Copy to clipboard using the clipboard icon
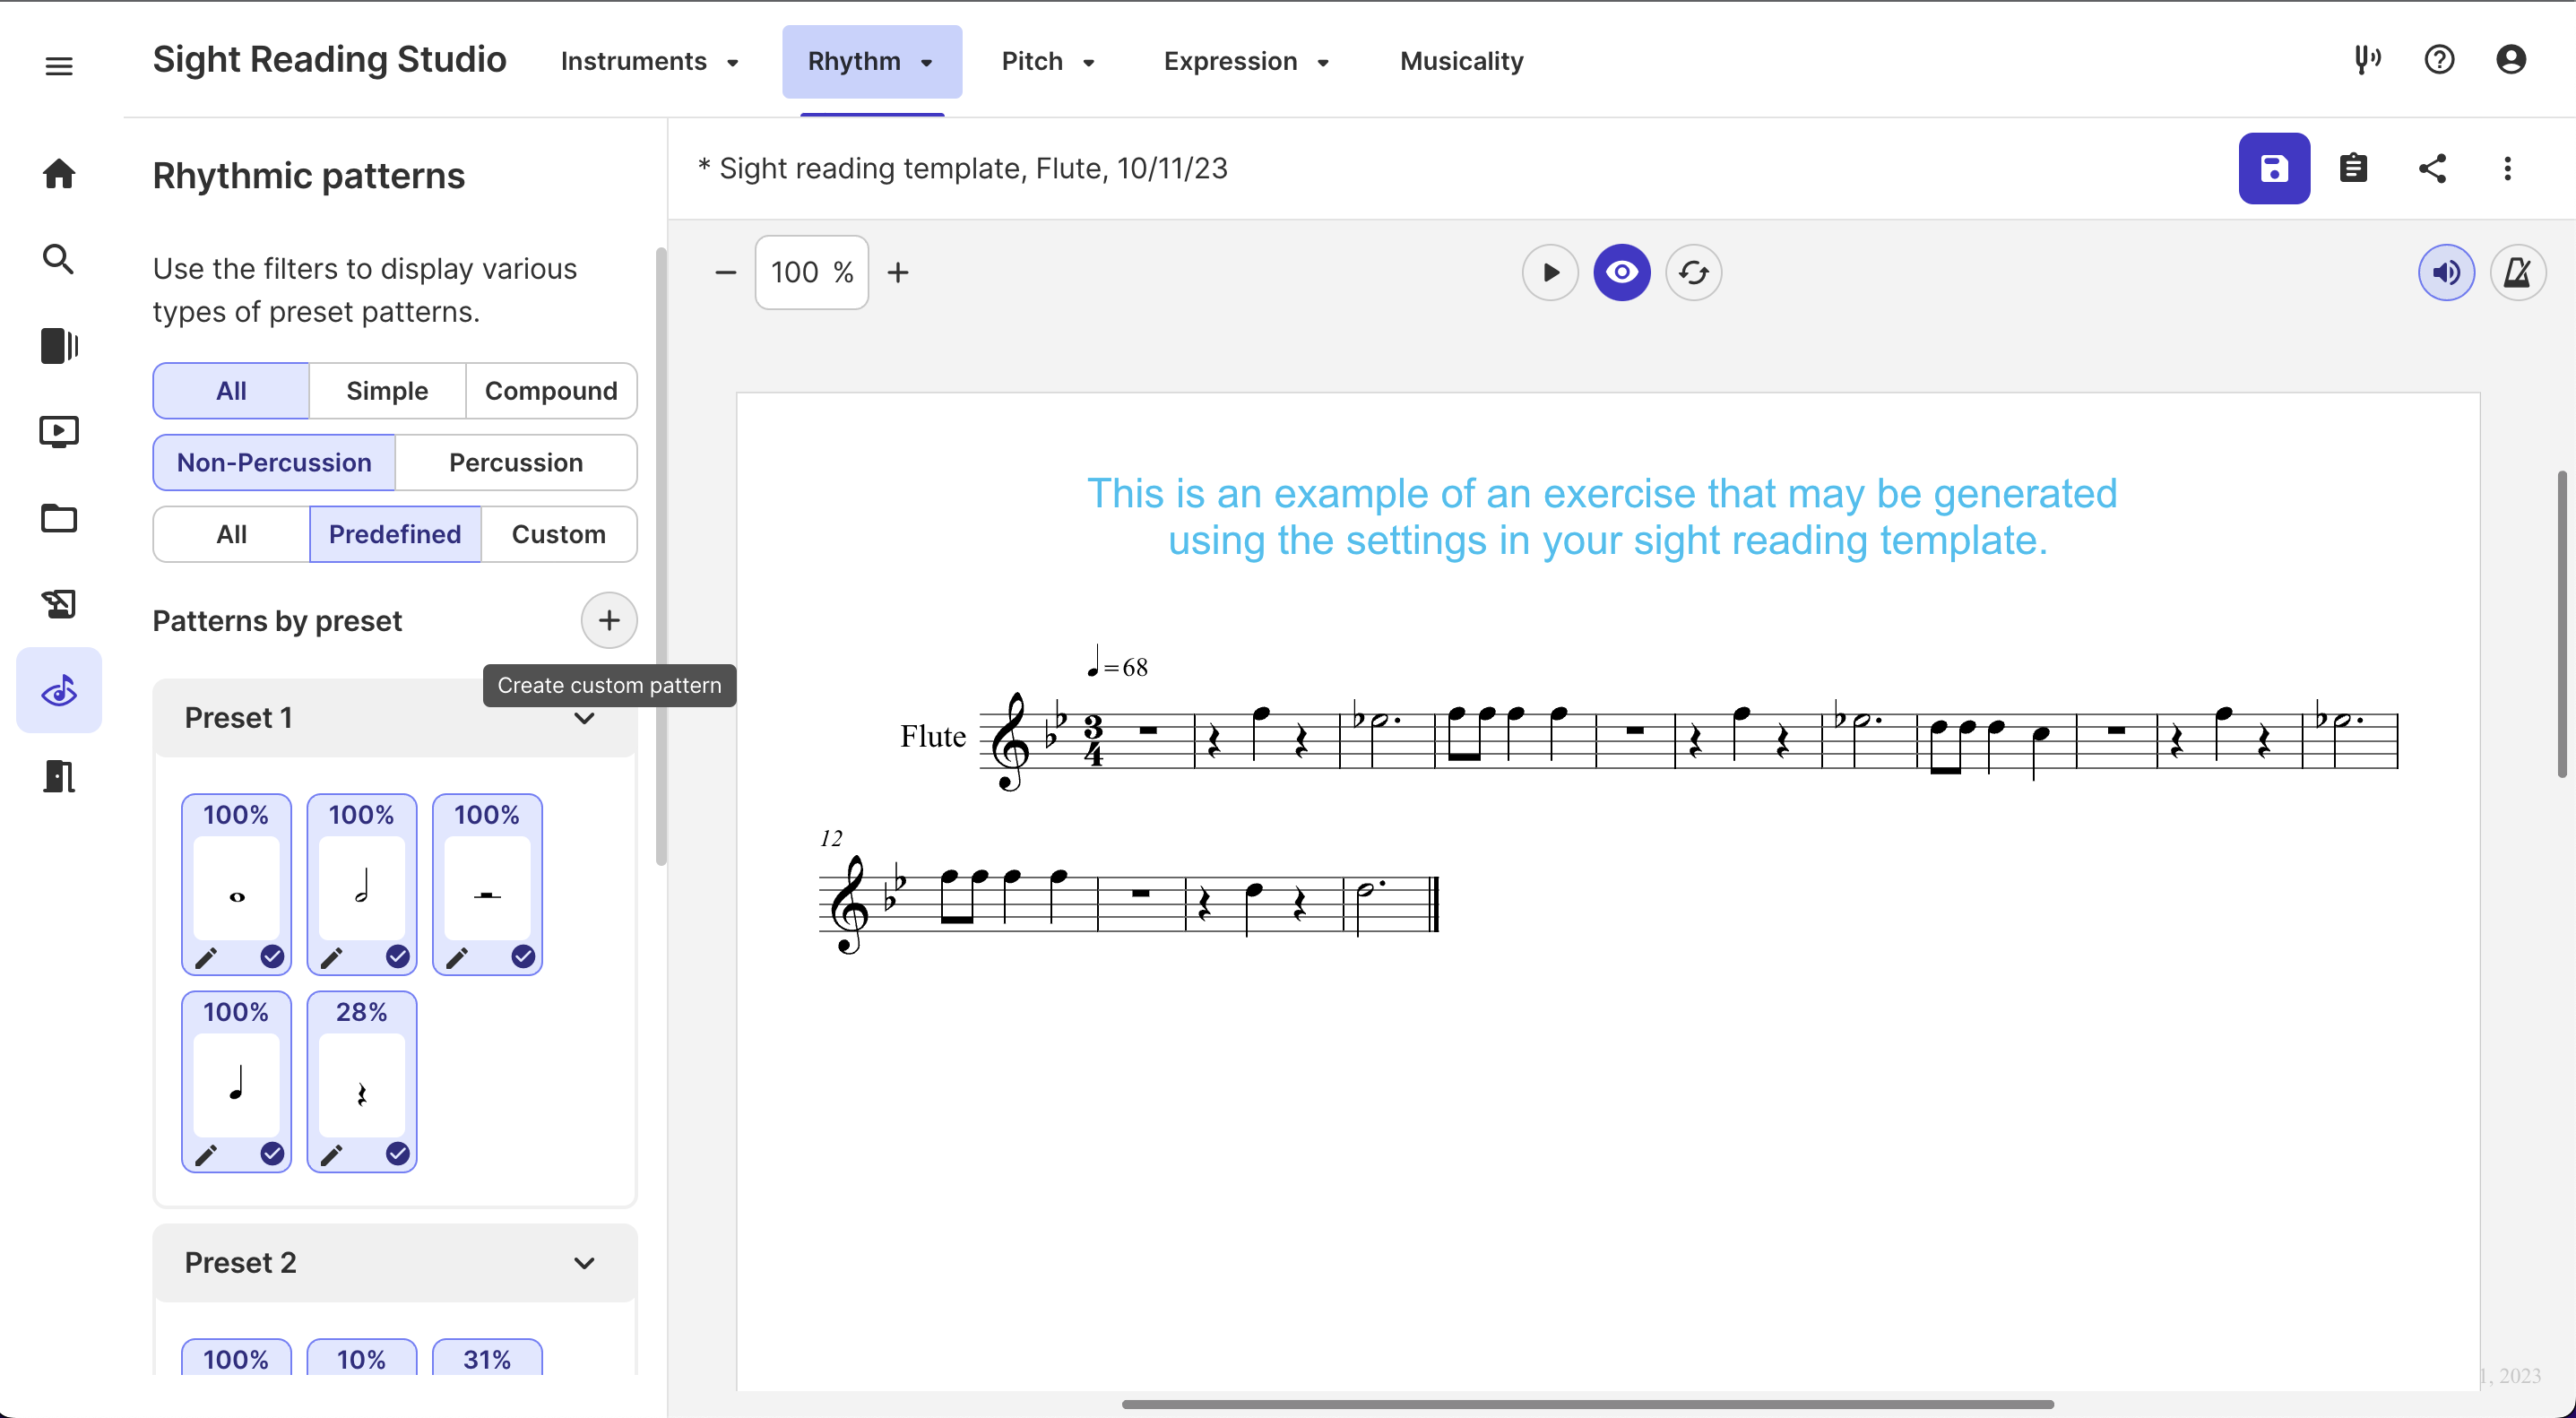This screenshot has height=1418, width=2576. click(x=2355, y=168)
